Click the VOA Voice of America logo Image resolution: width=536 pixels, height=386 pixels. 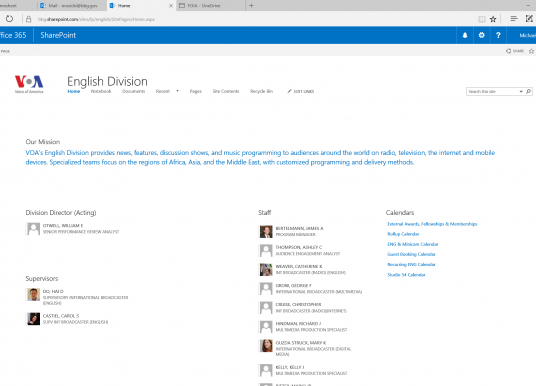click(29, 84)
